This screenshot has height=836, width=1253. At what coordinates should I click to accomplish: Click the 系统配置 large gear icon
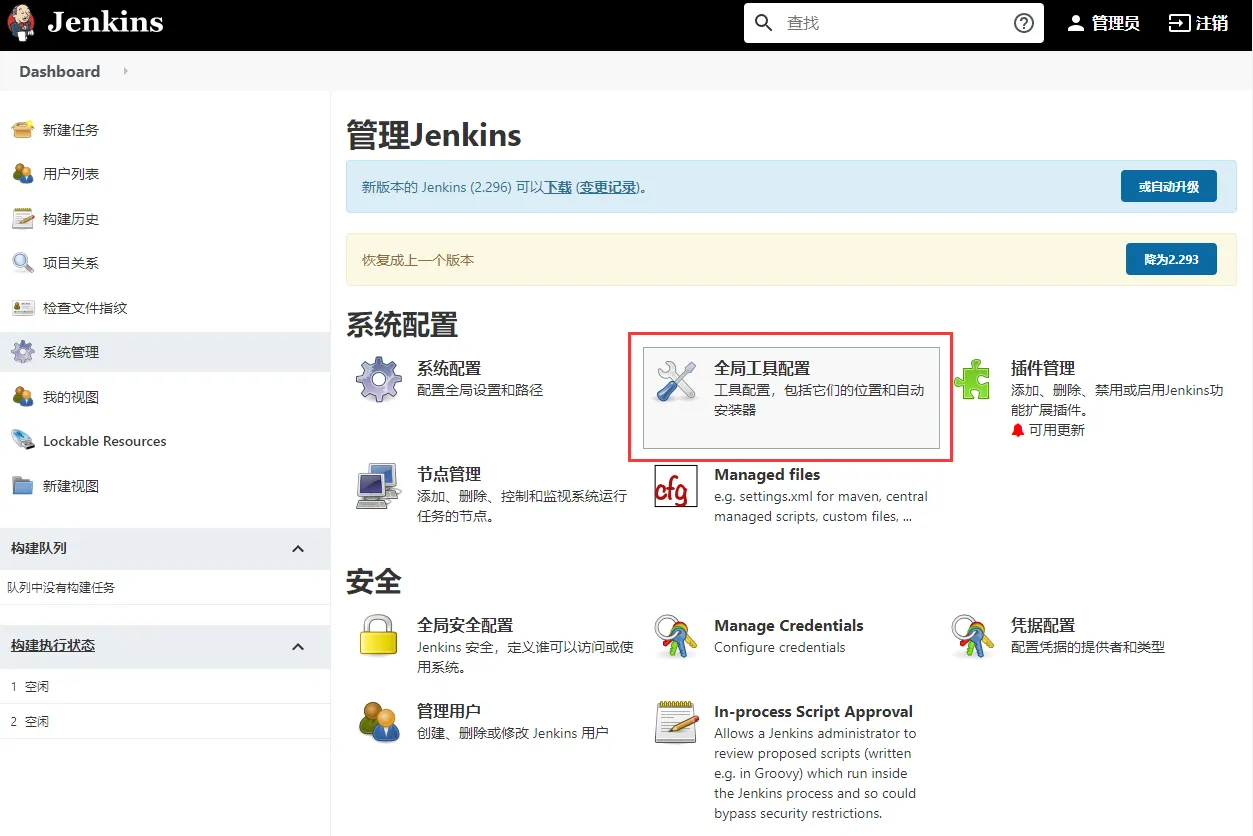pyautogui.click(x=379, y=380)
